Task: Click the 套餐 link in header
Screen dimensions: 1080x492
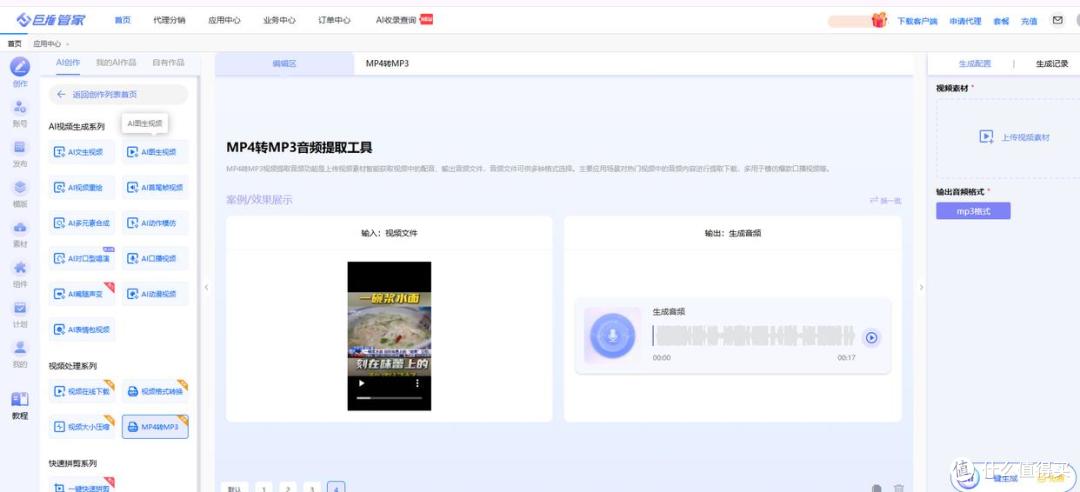Action: [1001, 21]
